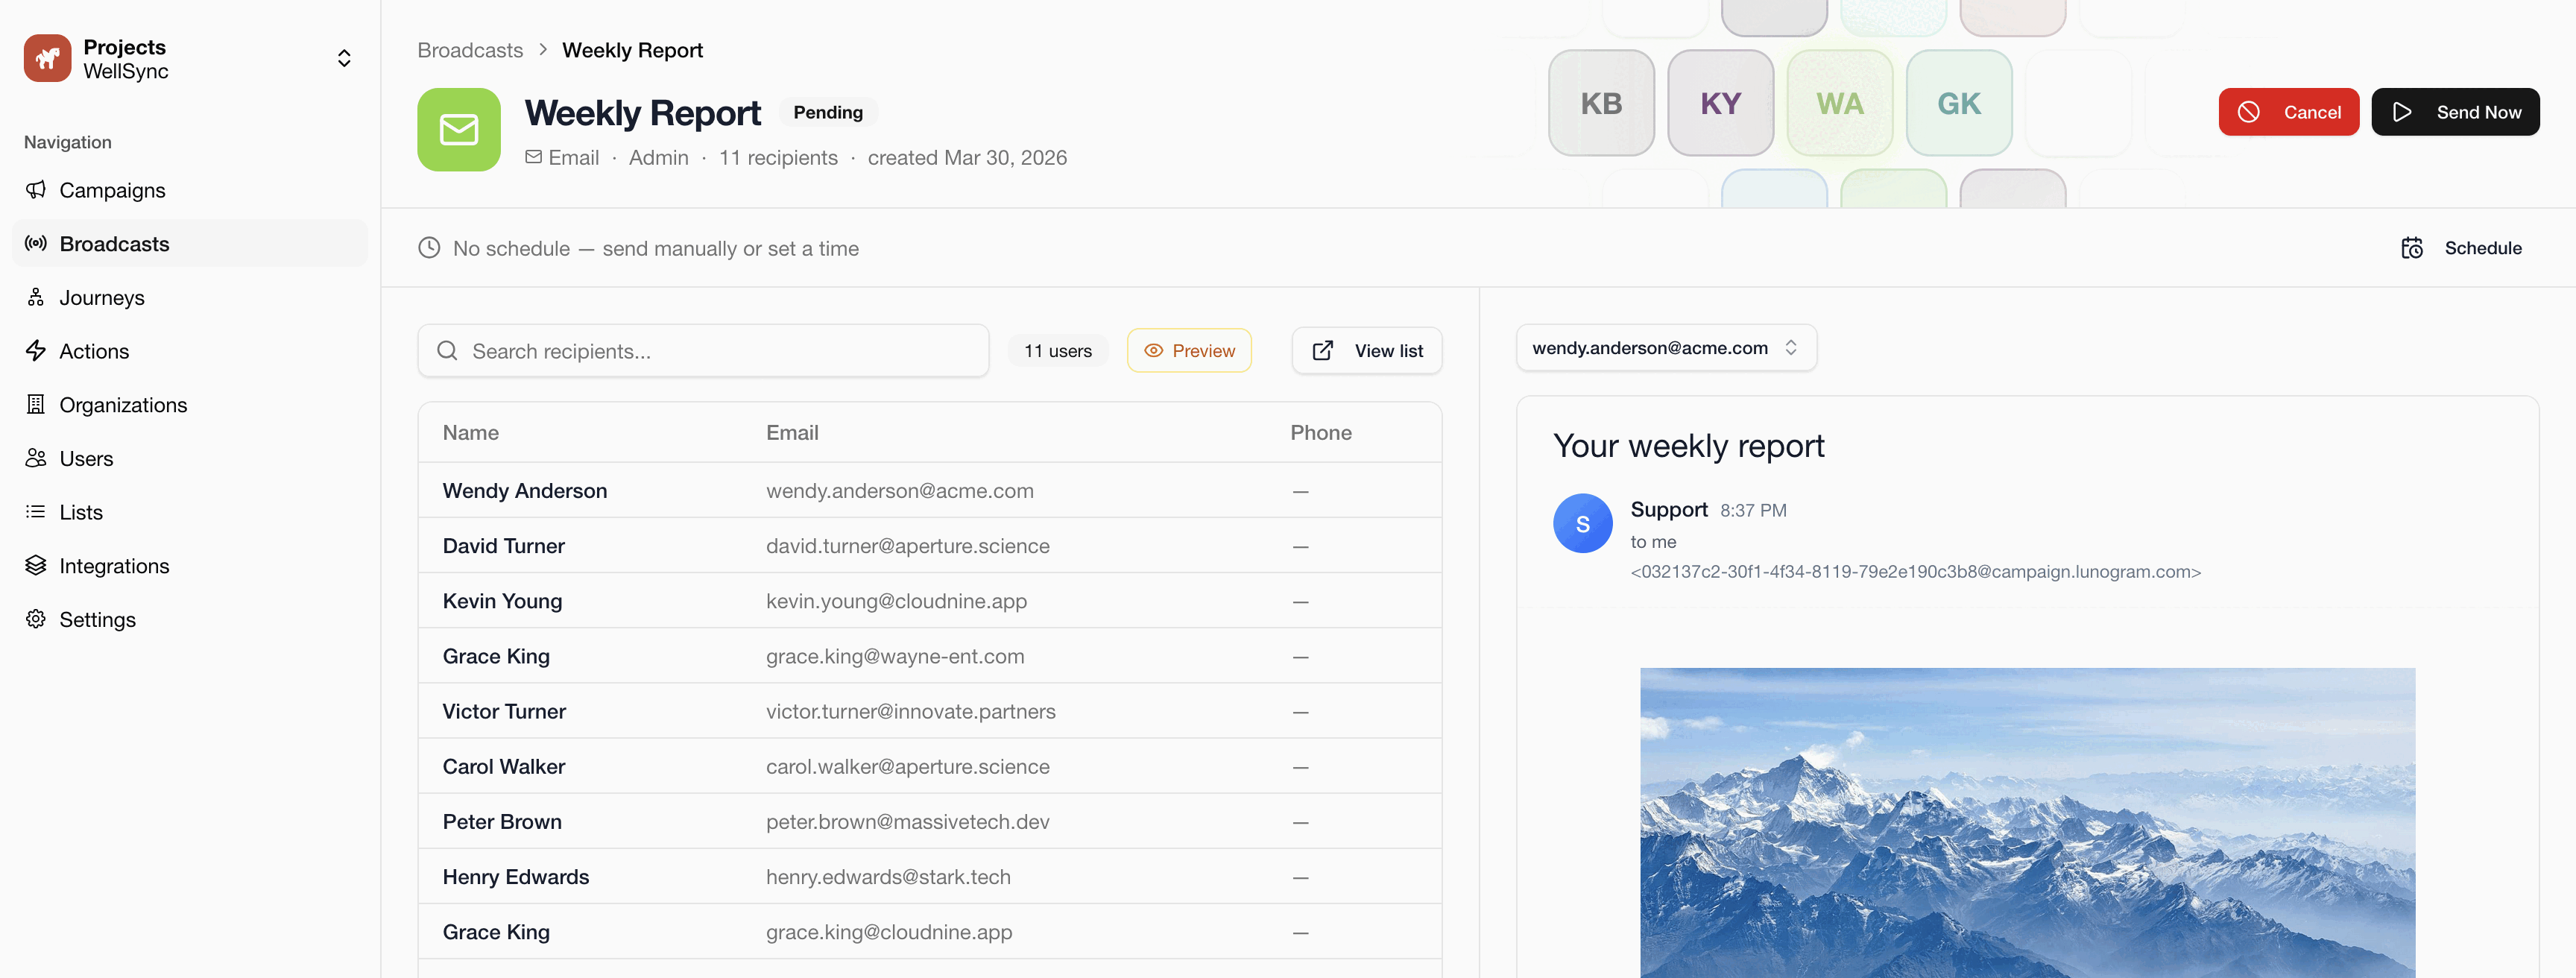Select the Kevin Young recipient row

(x=930, y=601)
